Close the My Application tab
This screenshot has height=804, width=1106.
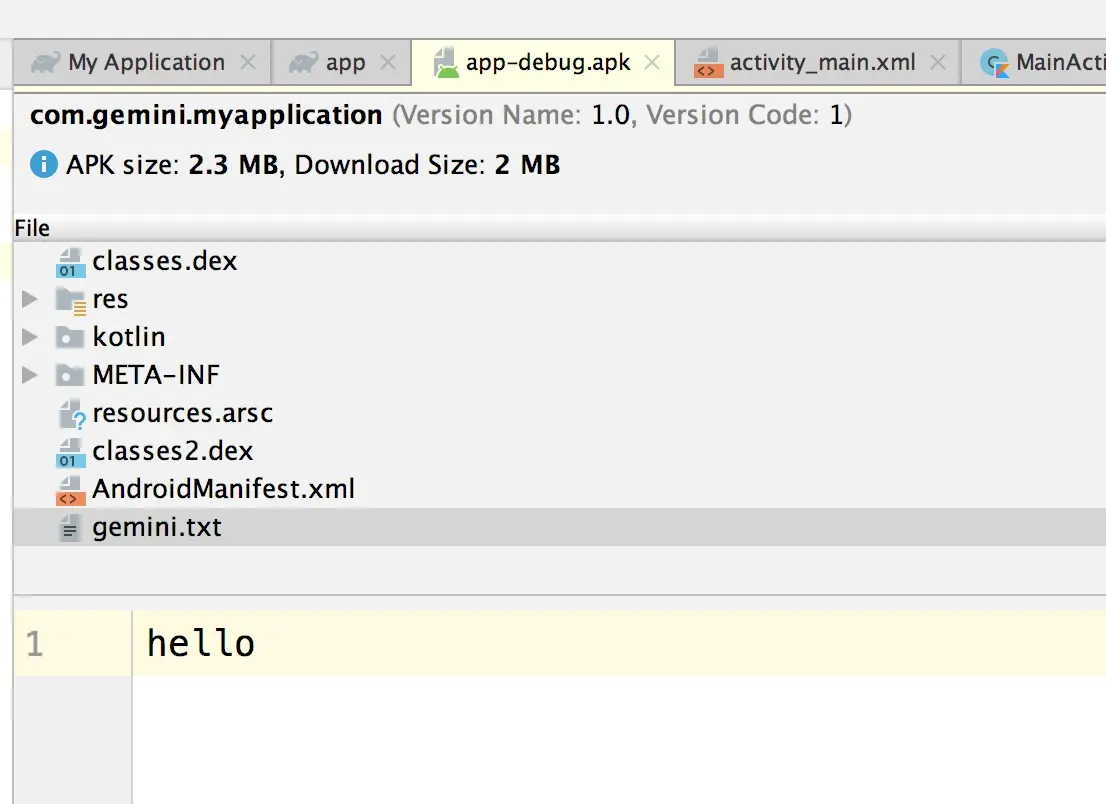coord(248,62)
